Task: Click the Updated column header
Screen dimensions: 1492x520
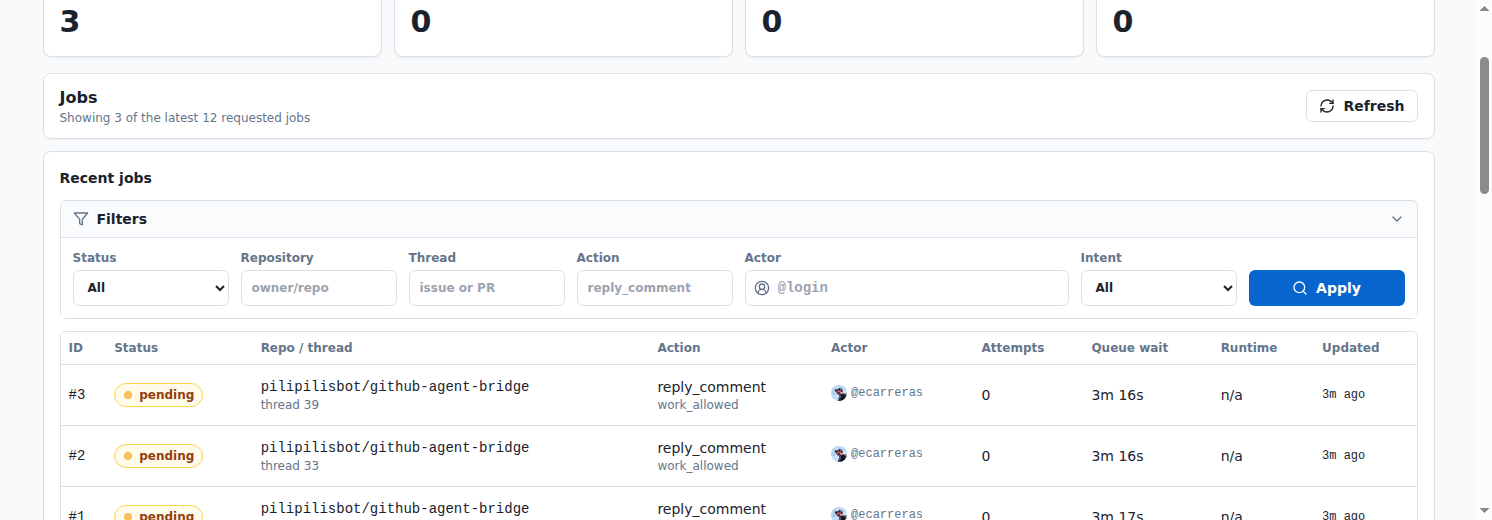Action: [x=1351, y=348]
